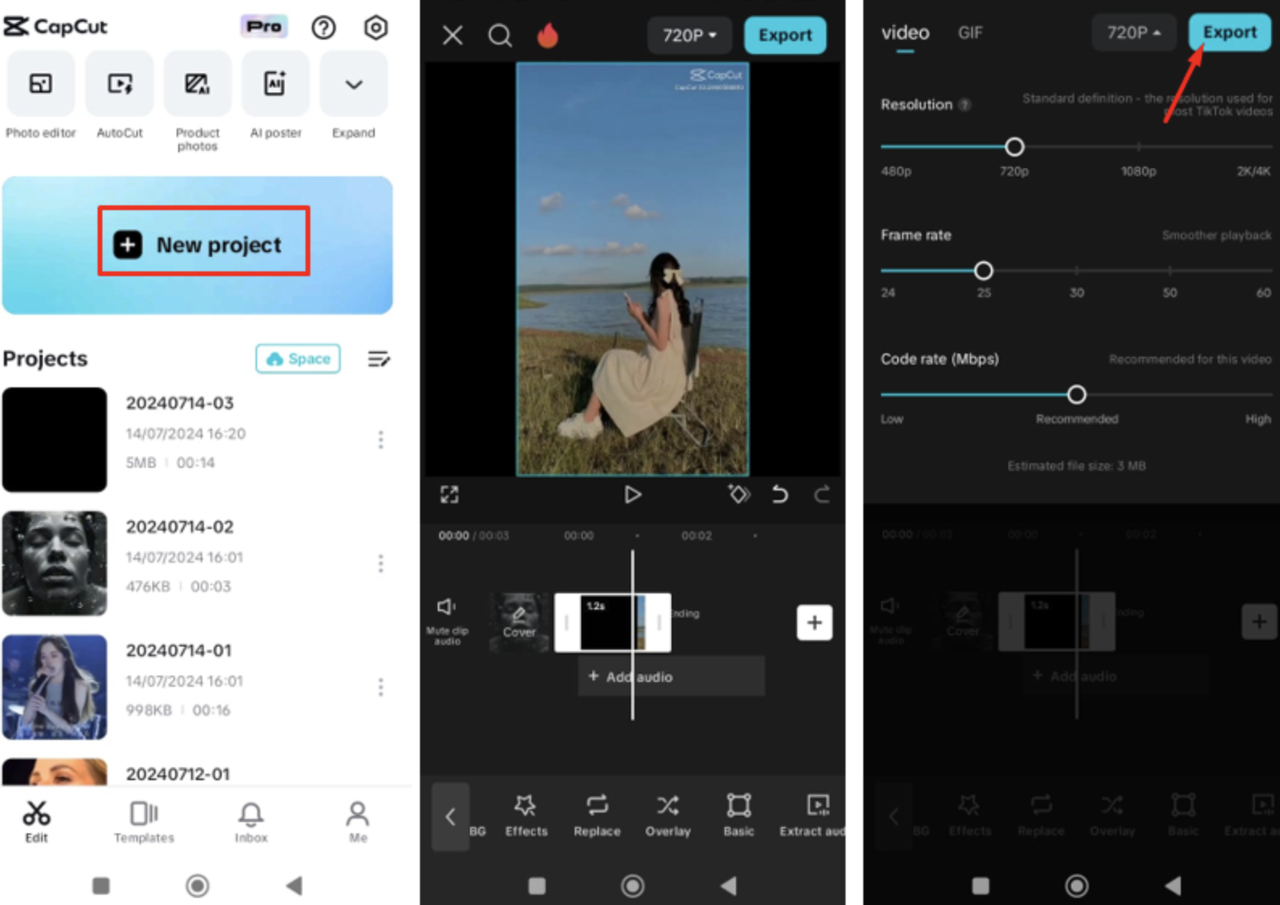This screenshot has width=1280, height=905.
Task: Expand more editing tools on the home screen
Action: [353, 95]
